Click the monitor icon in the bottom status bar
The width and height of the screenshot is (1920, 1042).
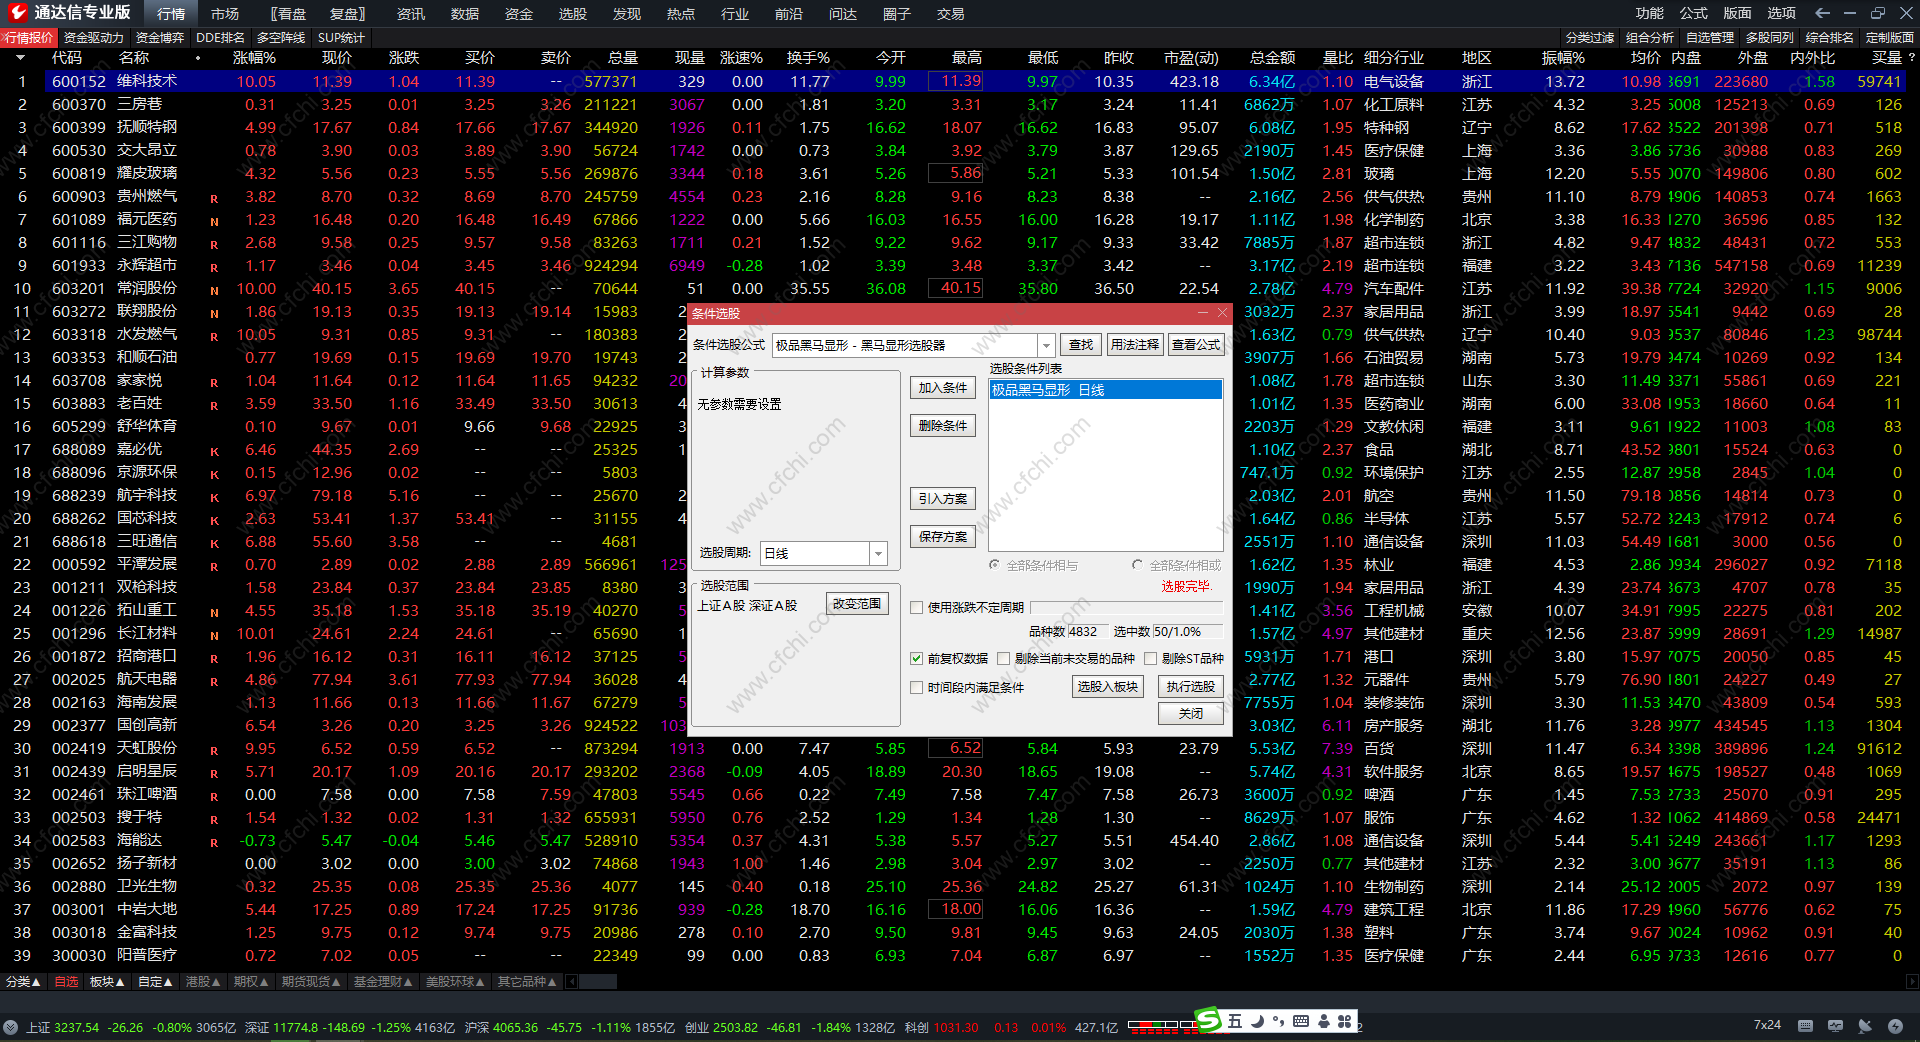point(1835,1026)
